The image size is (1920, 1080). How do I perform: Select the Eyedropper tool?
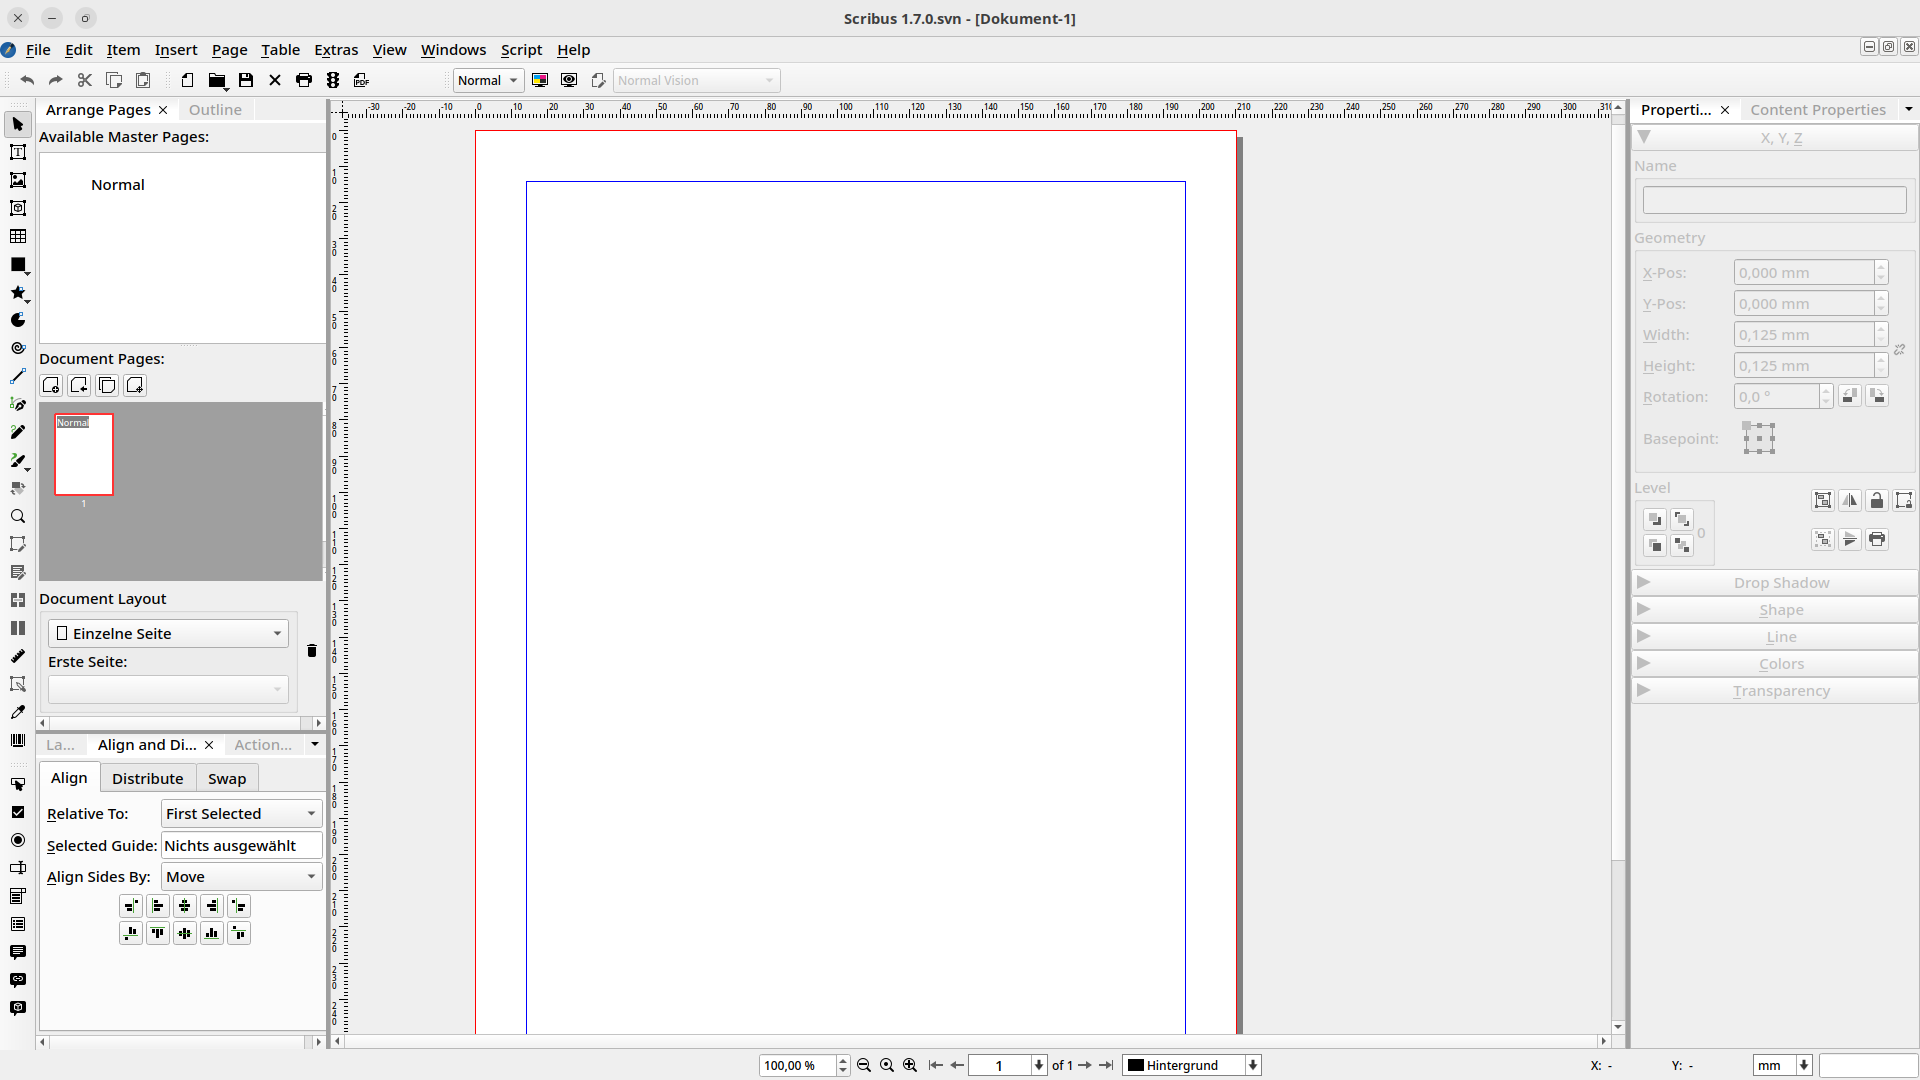tap(18, 712)
